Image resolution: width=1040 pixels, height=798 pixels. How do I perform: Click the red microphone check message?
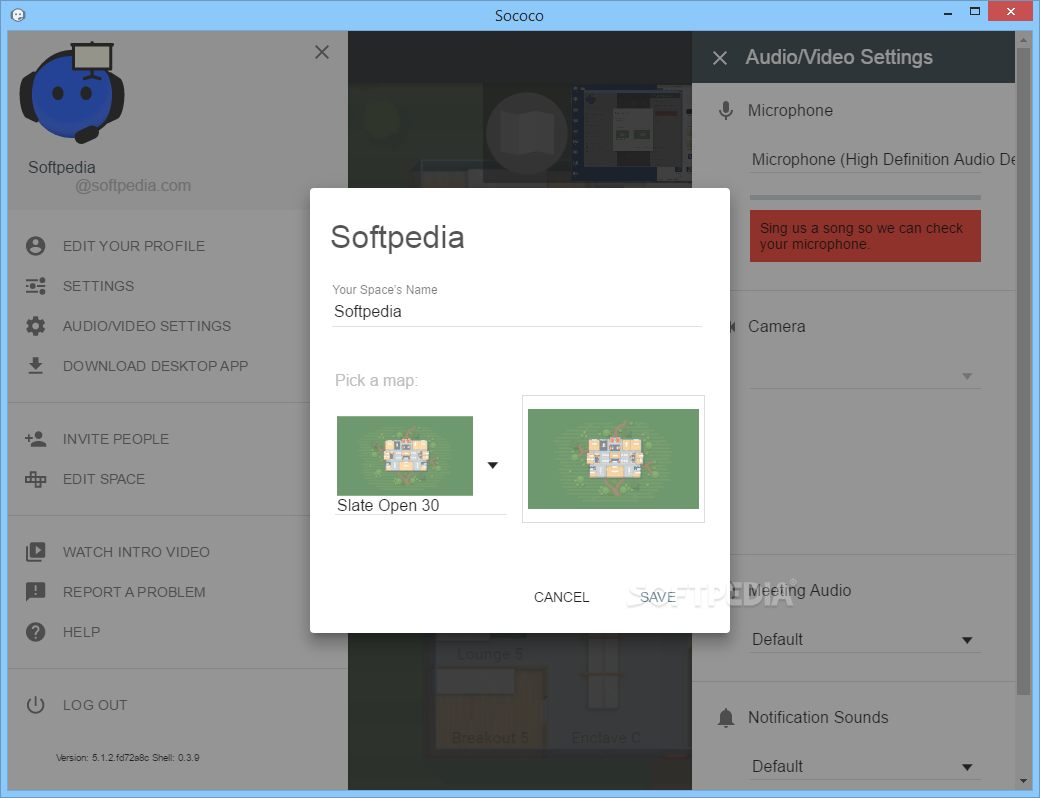click(x=865, y=236)
